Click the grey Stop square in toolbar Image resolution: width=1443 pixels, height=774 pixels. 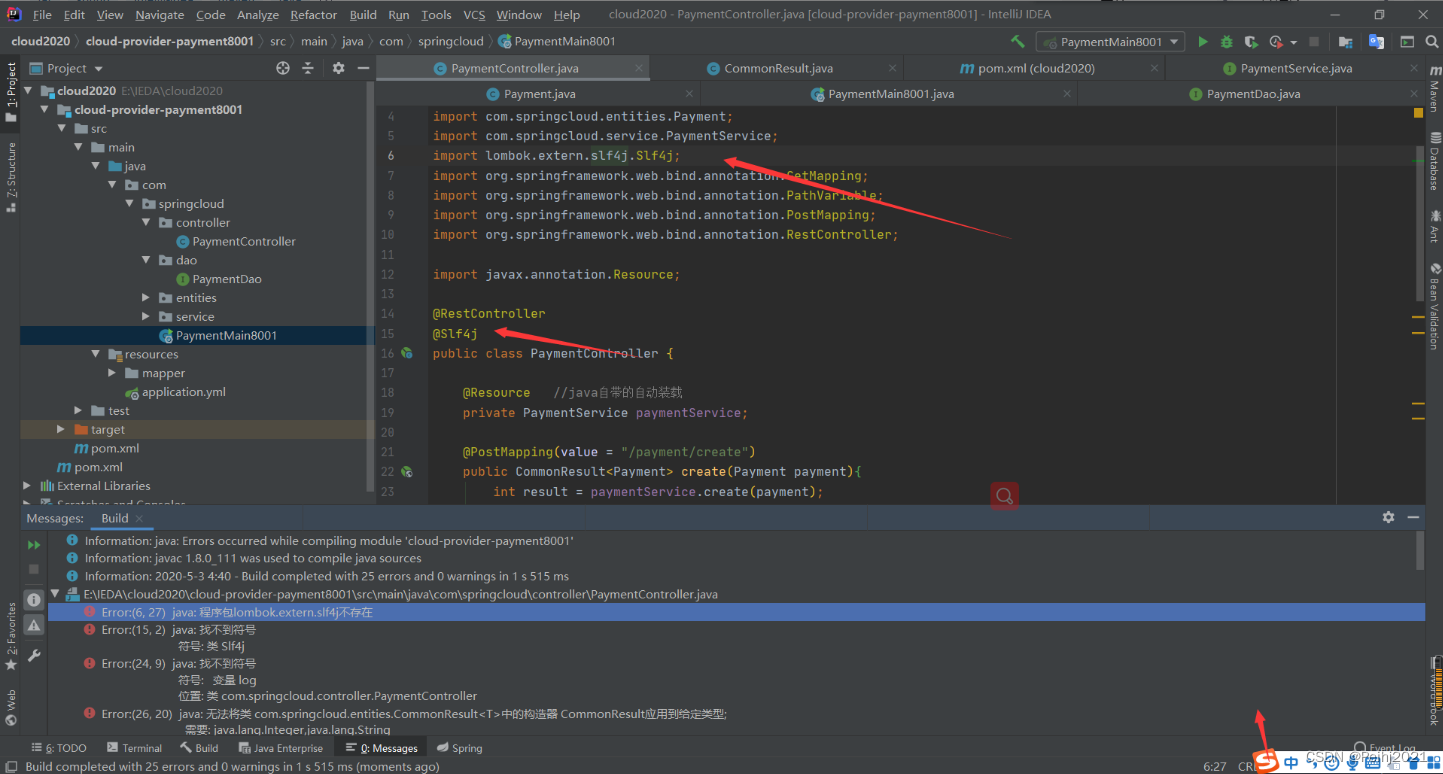pyautogui.click(x=1312, y=42)
